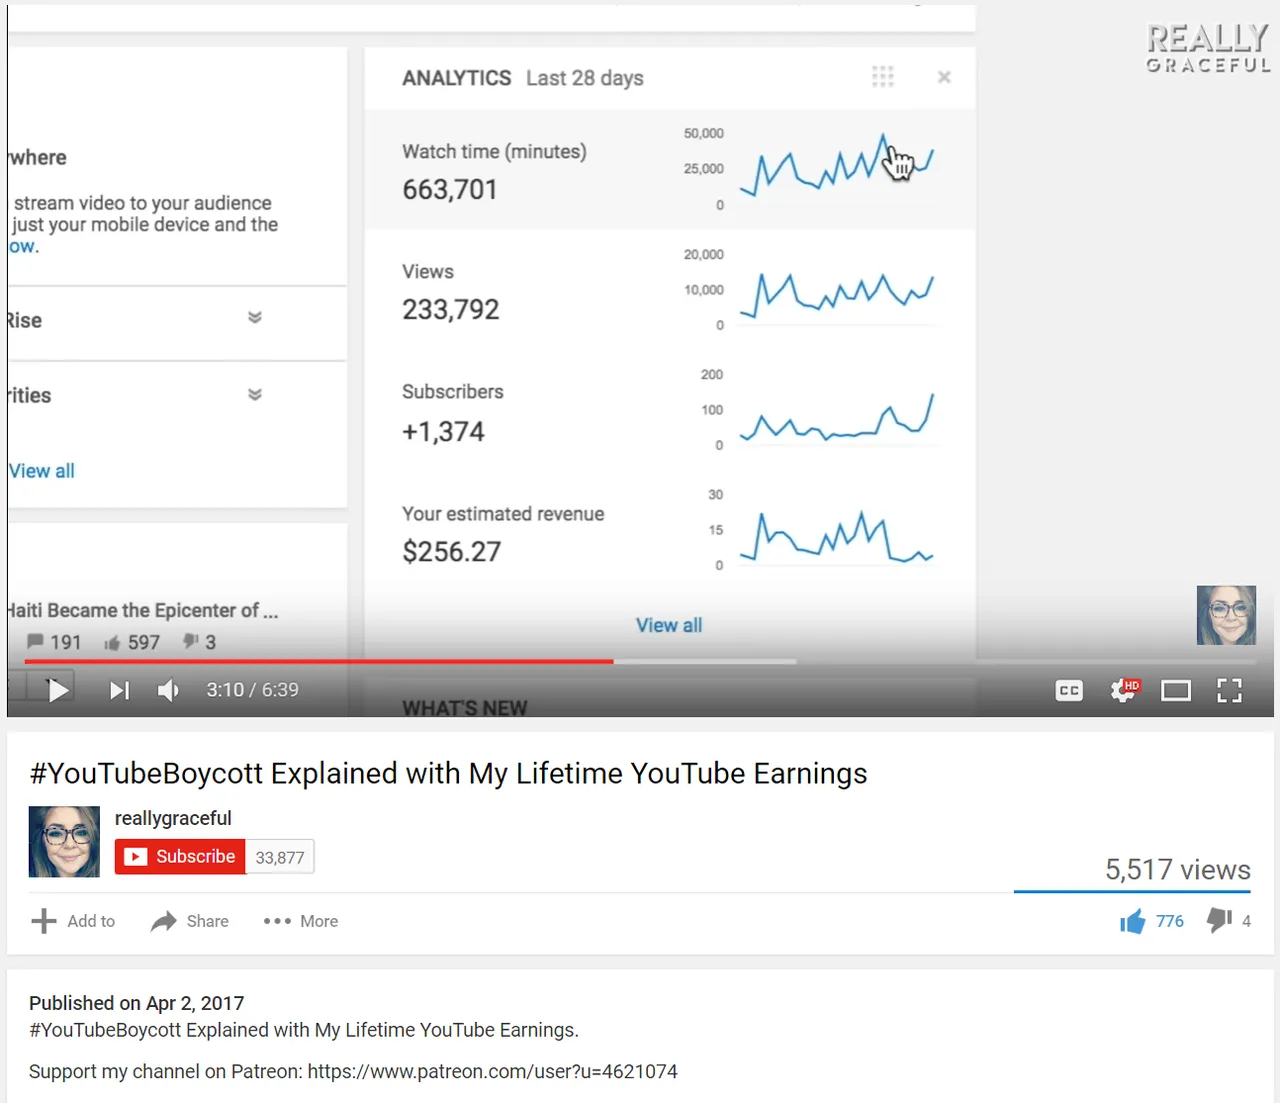Play the video
Viewport: 1280px width, 1104px height.
[58, 690]
